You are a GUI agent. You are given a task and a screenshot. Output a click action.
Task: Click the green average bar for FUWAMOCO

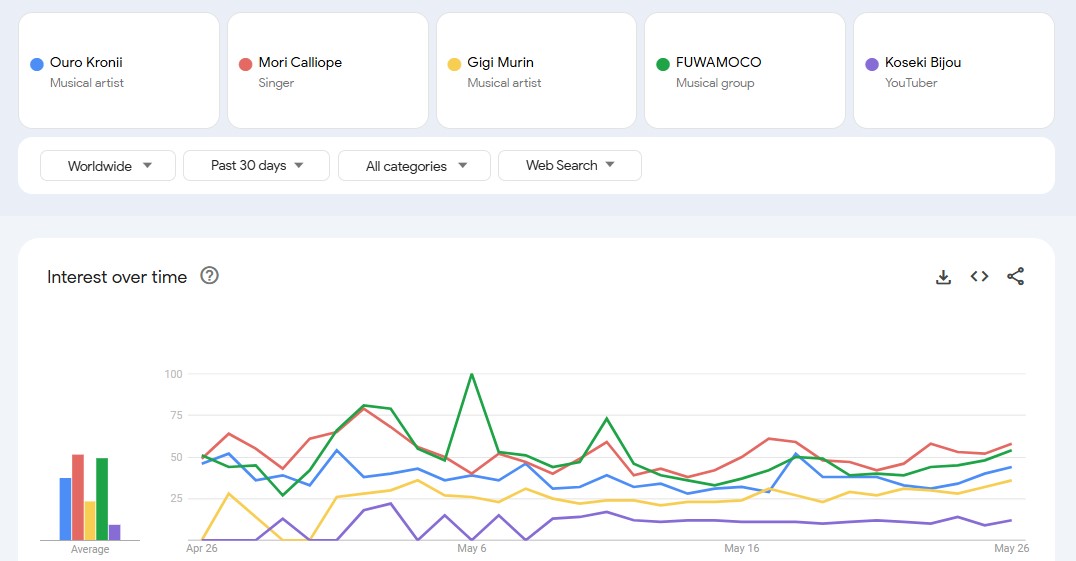tap(102, 500)
